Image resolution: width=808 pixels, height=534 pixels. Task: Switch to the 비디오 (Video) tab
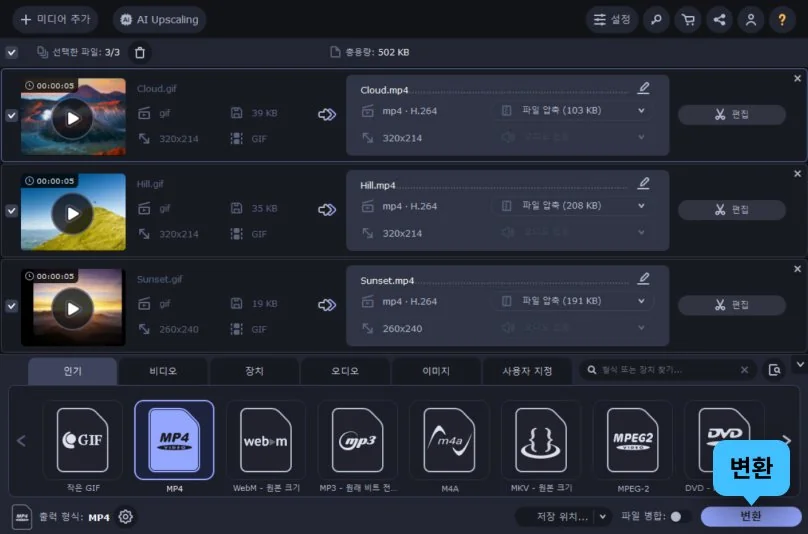click(x=163, y=371)
